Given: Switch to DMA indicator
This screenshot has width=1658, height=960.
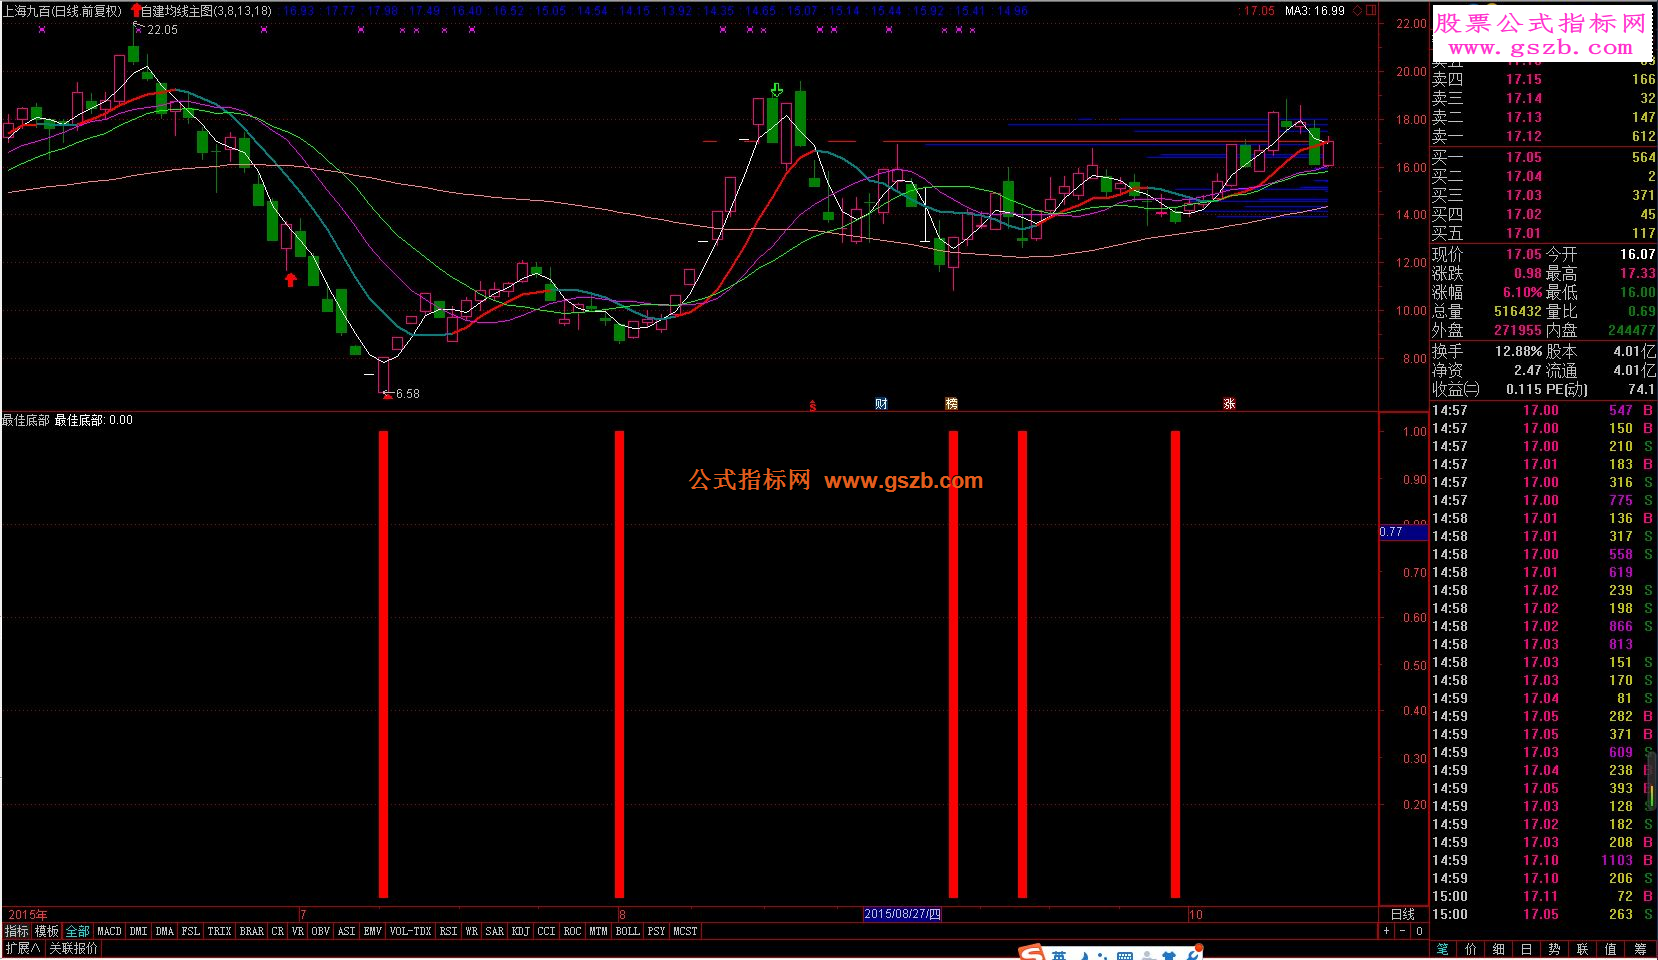Looking at the screenshot, I should [164, 931].
